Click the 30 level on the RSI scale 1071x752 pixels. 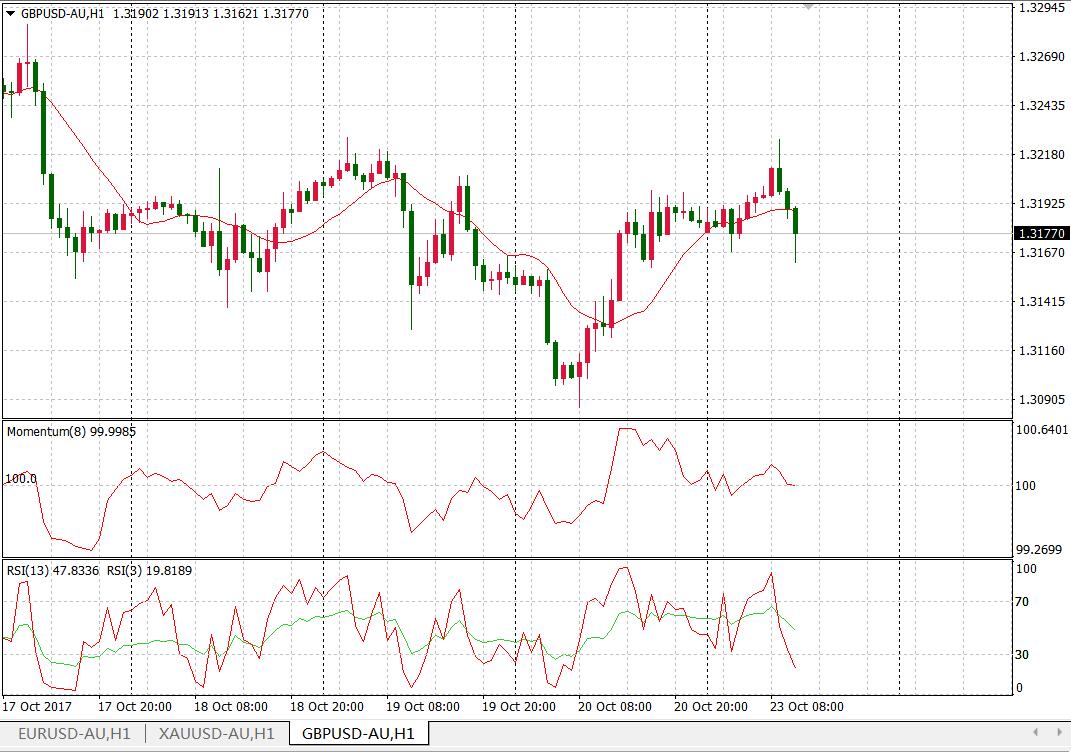tap(1022, 654)
